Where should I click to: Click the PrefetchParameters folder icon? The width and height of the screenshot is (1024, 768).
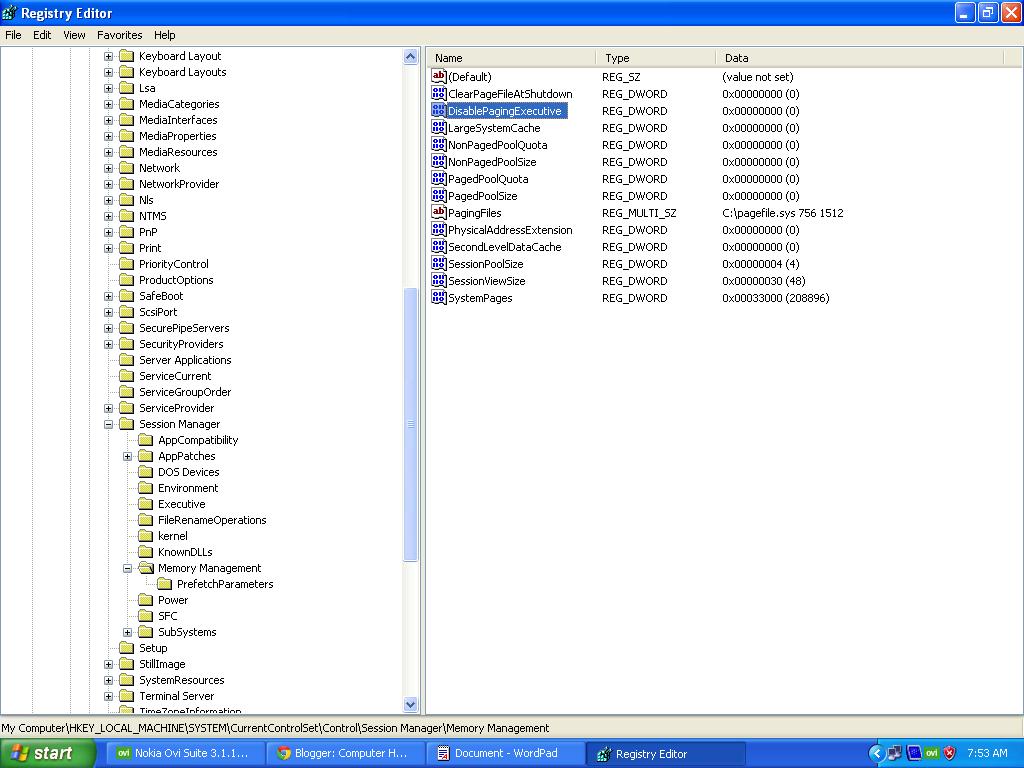point(166,584)
